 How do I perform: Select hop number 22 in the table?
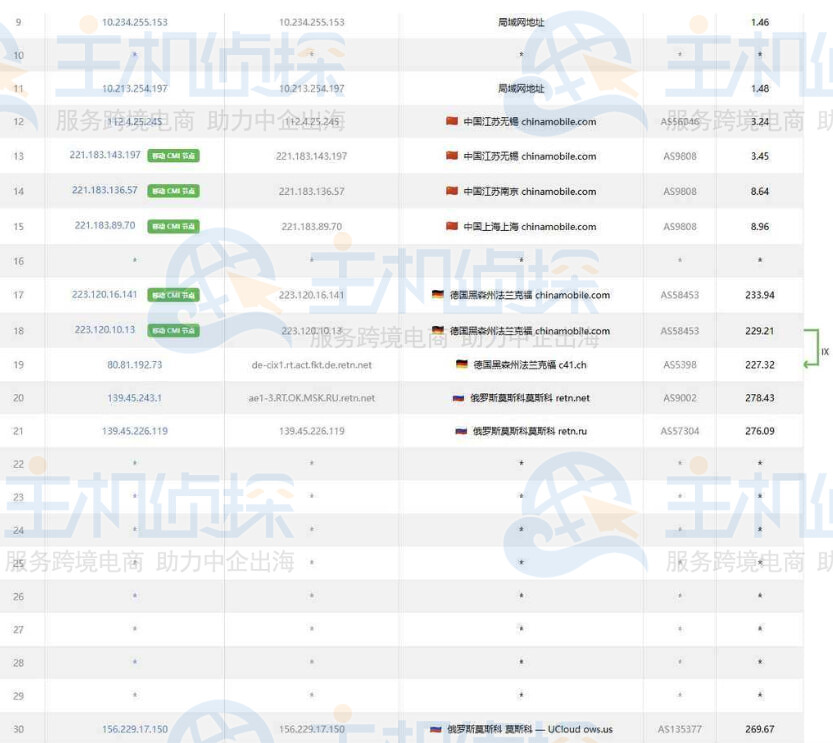(x=19, y=464)
